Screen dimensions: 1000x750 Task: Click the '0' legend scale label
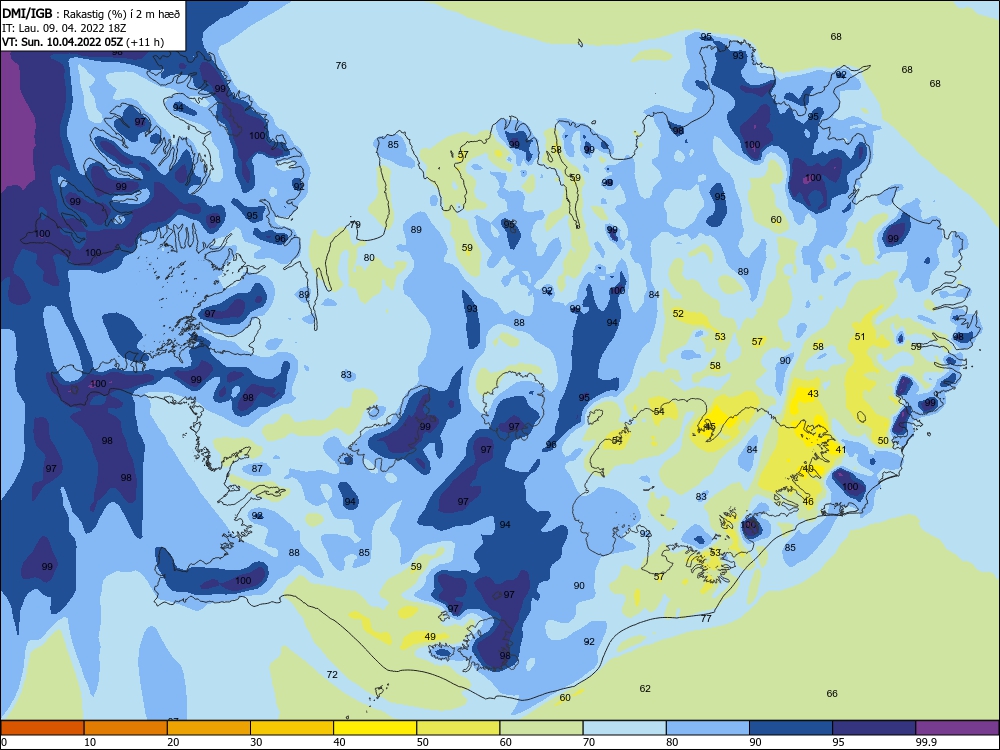pos(4,742)
